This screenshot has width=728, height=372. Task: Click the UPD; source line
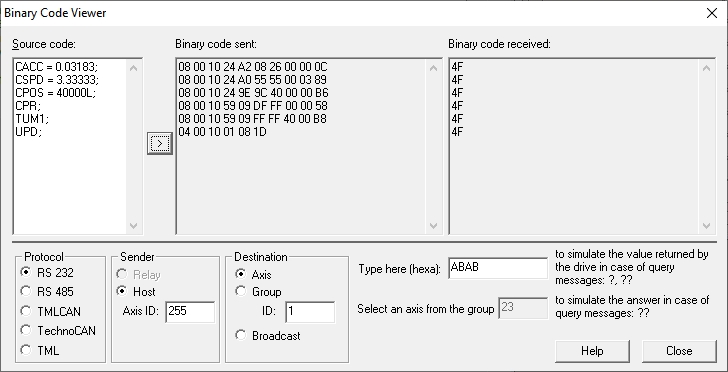(28, 132)
